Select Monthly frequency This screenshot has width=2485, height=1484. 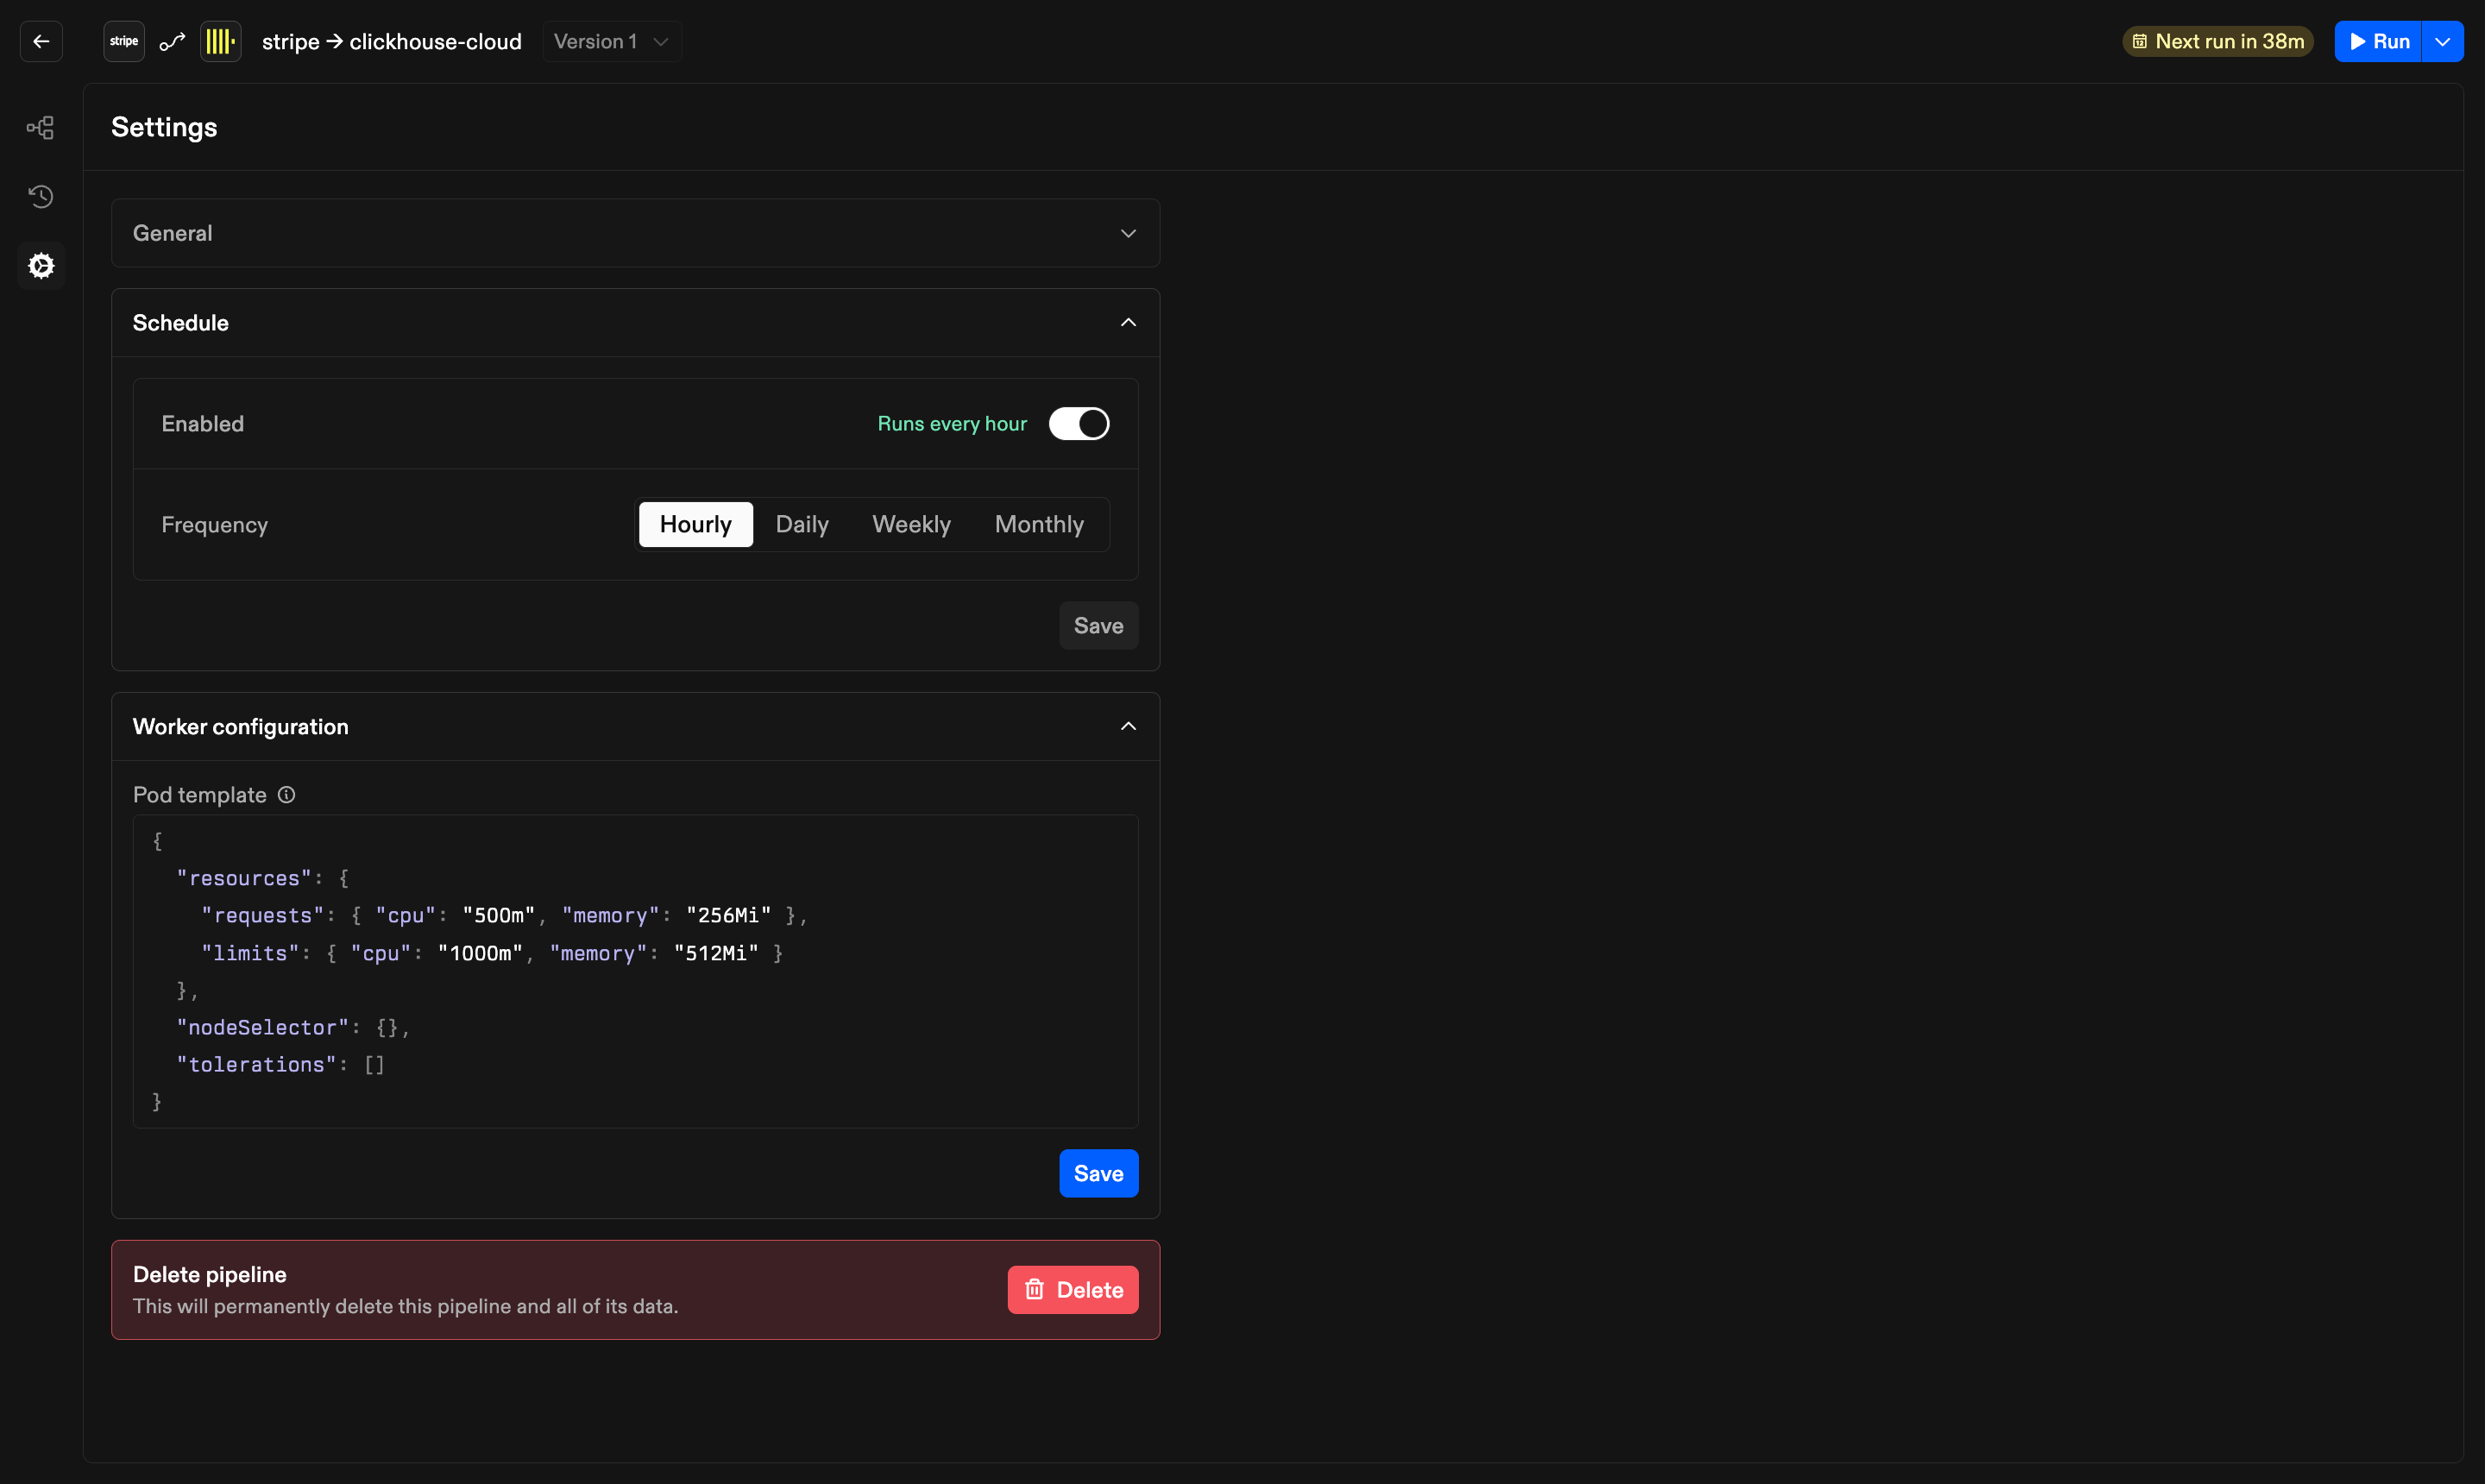point(1039,524)
